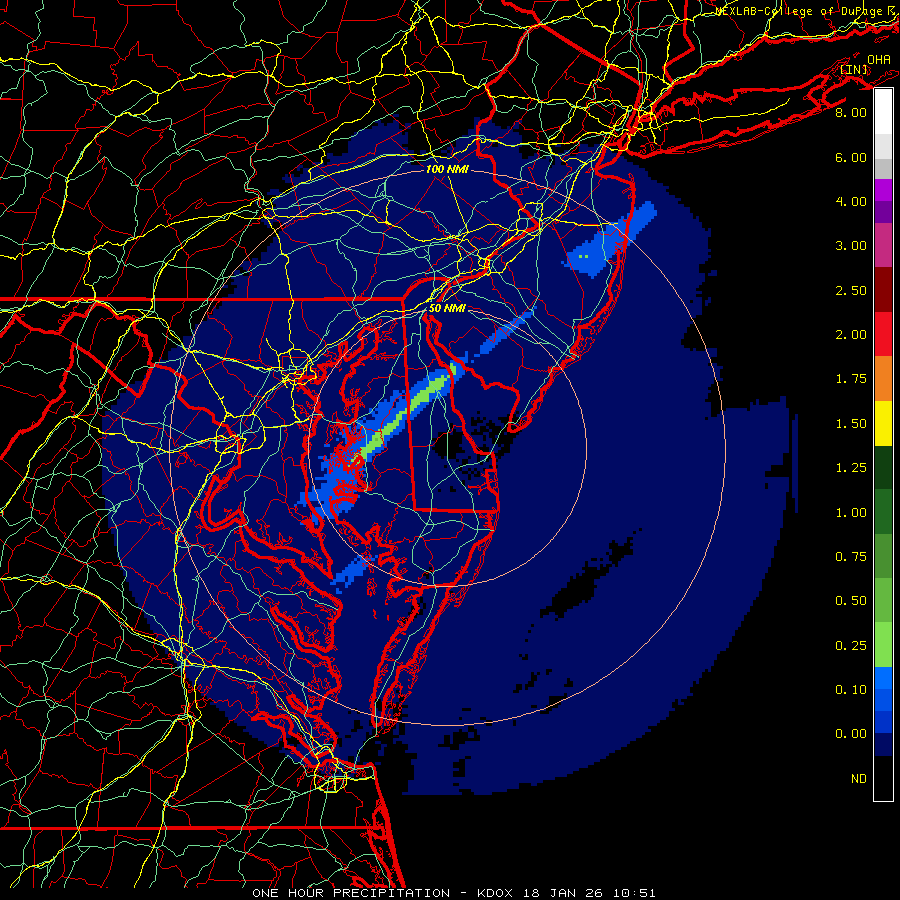Pick the white swatch topping the color scale

(x=883, y=112)
